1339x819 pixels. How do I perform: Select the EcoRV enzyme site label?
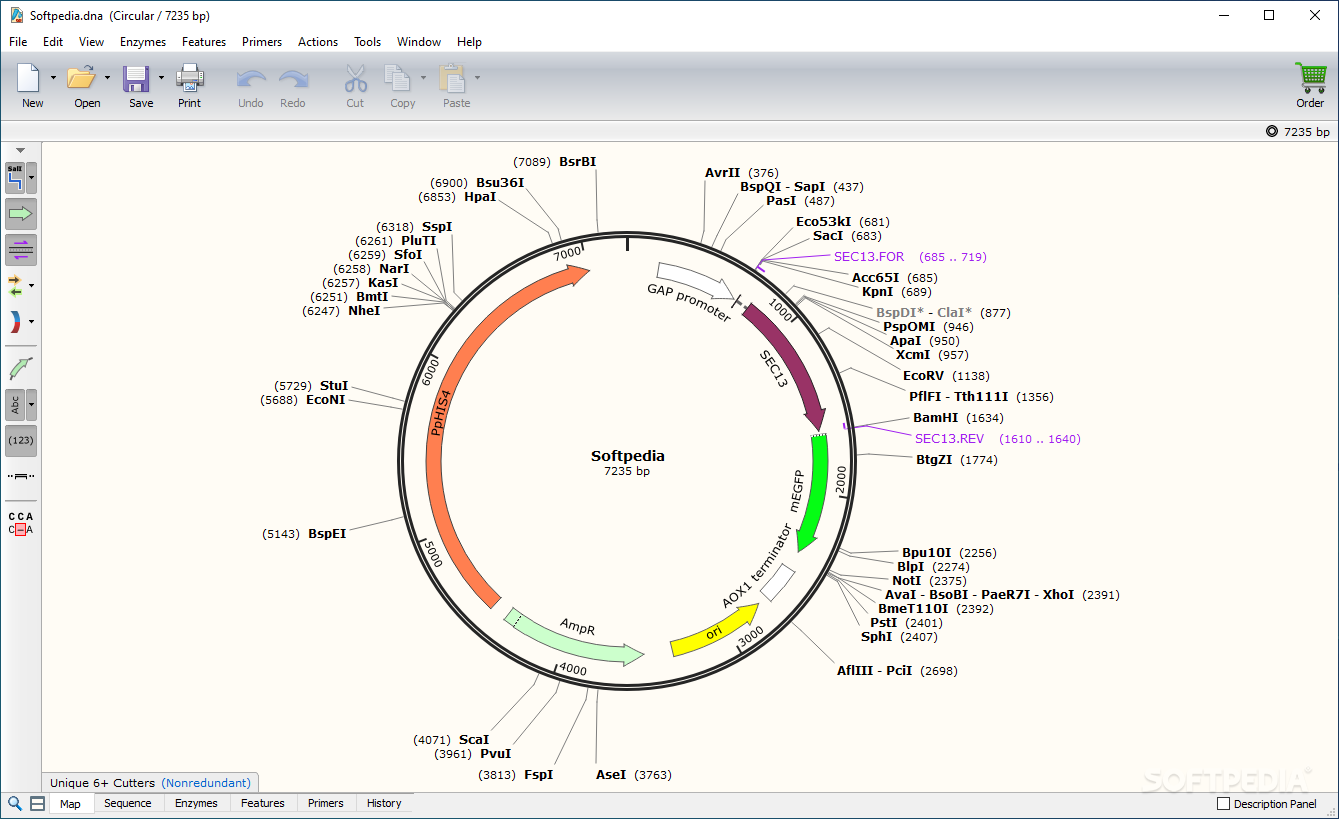(x=923, y=376)
